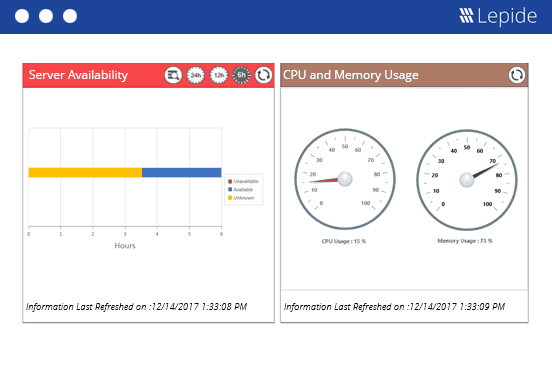Click the first white window dot
Image resolution: width=552 pixels, height=380 pixels.
coord(22,16)
